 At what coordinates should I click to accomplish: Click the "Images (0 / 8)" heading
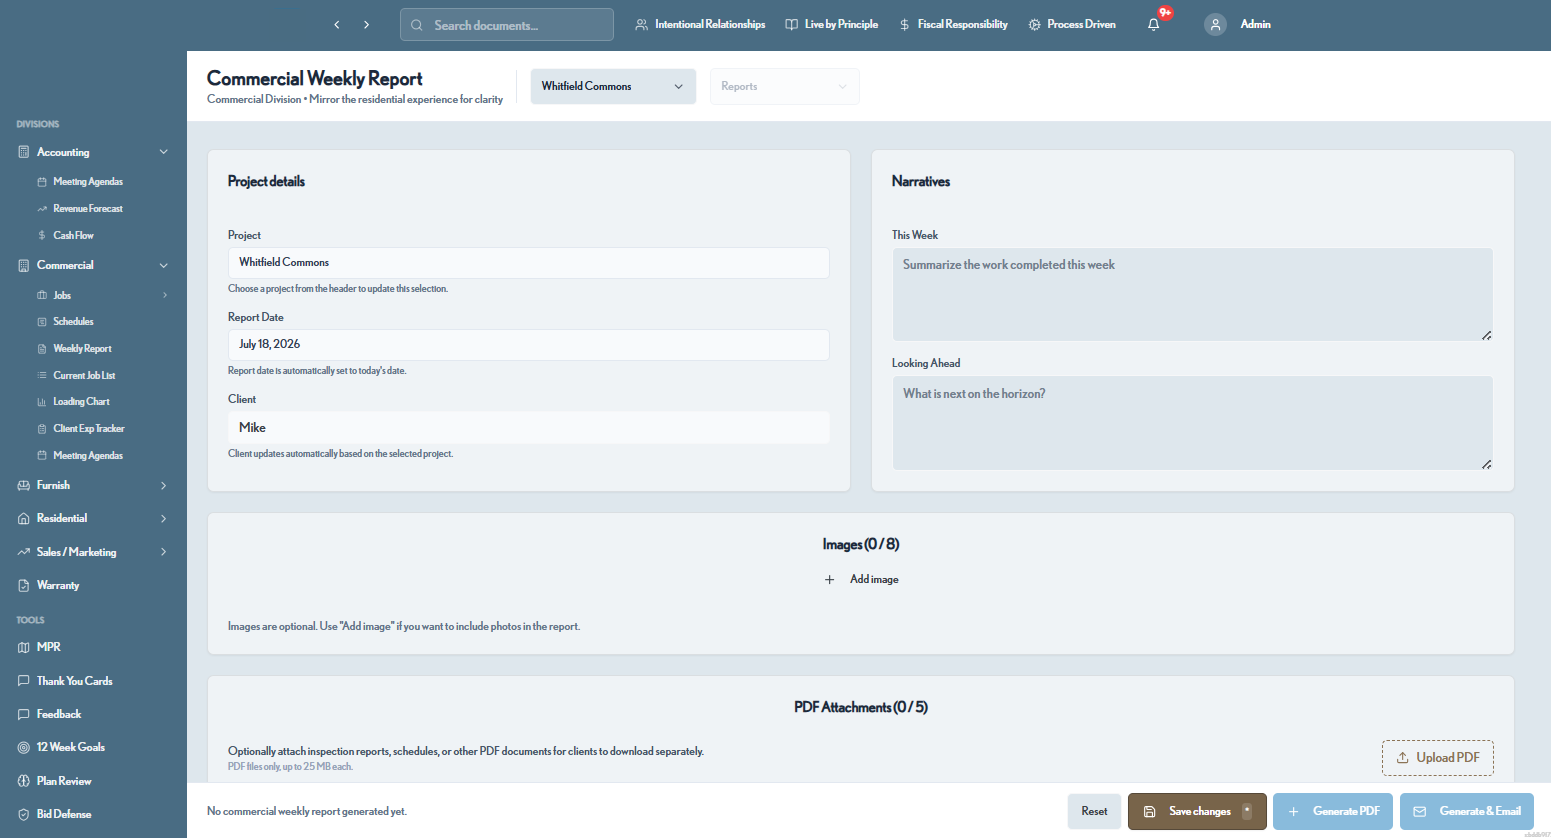[x=861, y=545]
